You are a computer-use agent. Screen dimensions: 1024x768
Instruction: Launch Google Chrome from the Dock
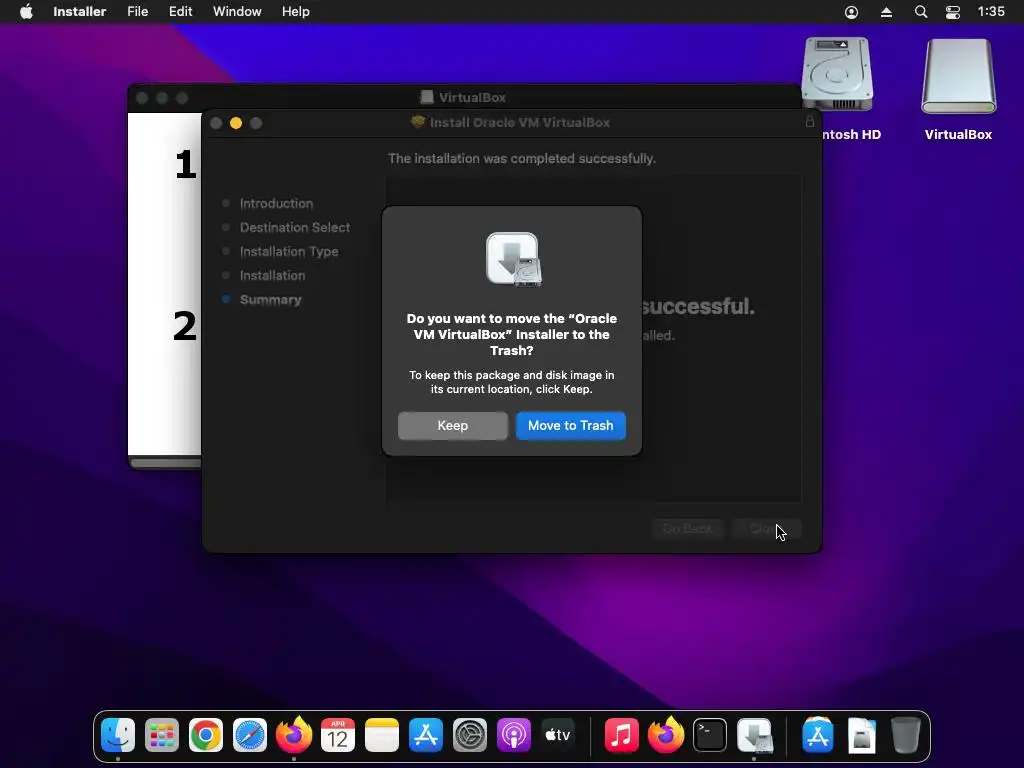pyautogui.click(x=206, y=735)
